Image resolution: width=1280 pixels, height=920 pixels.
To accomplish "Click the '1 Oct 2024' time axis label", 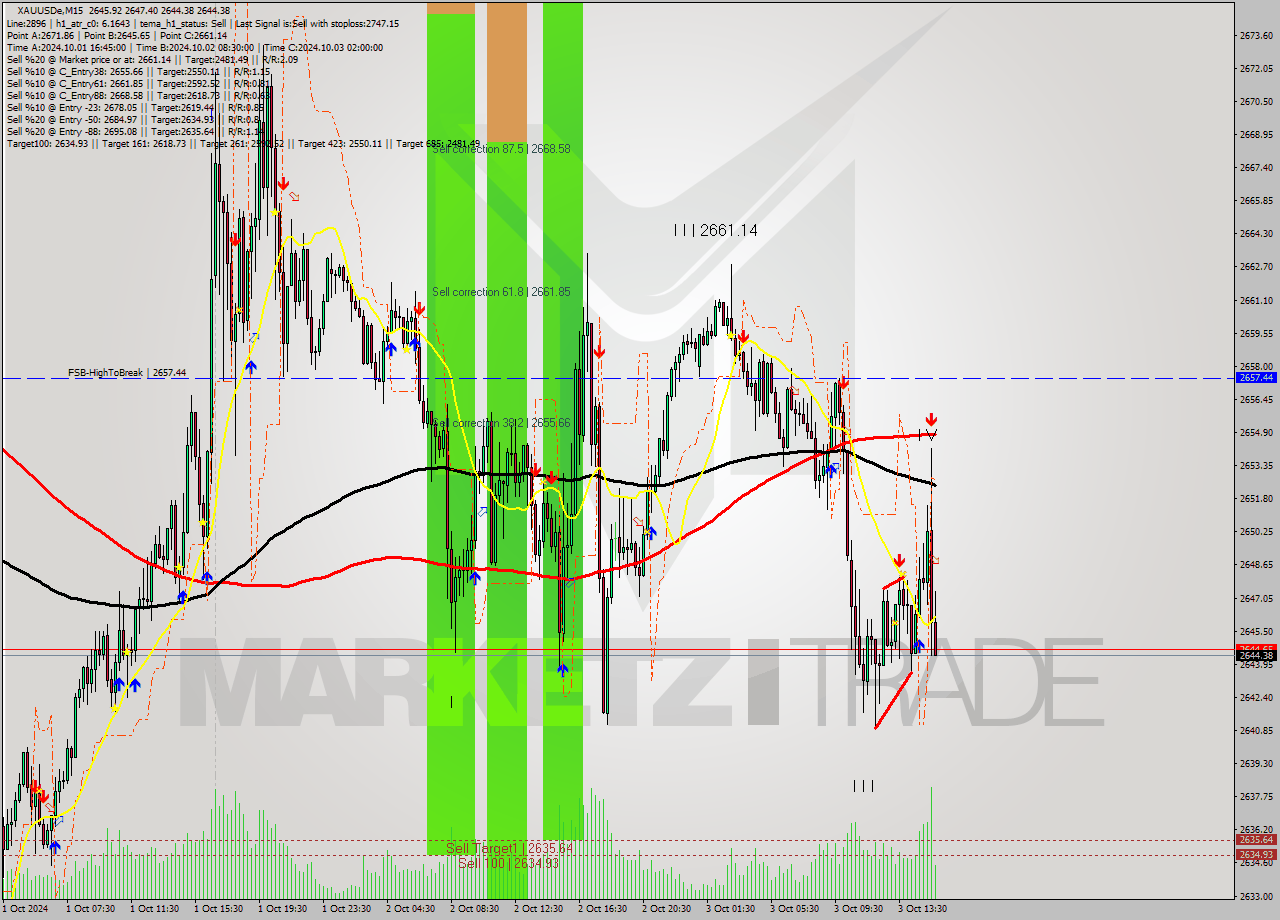I will (25, 909).
